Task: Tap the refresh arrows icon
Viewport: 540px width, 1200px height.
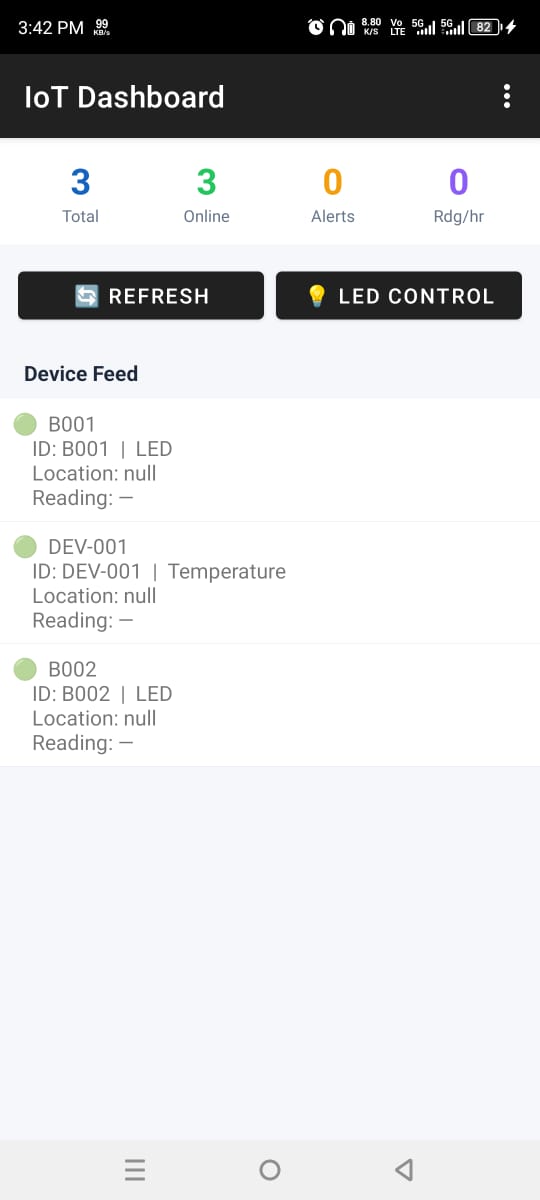Action: [x=87, y=296]
